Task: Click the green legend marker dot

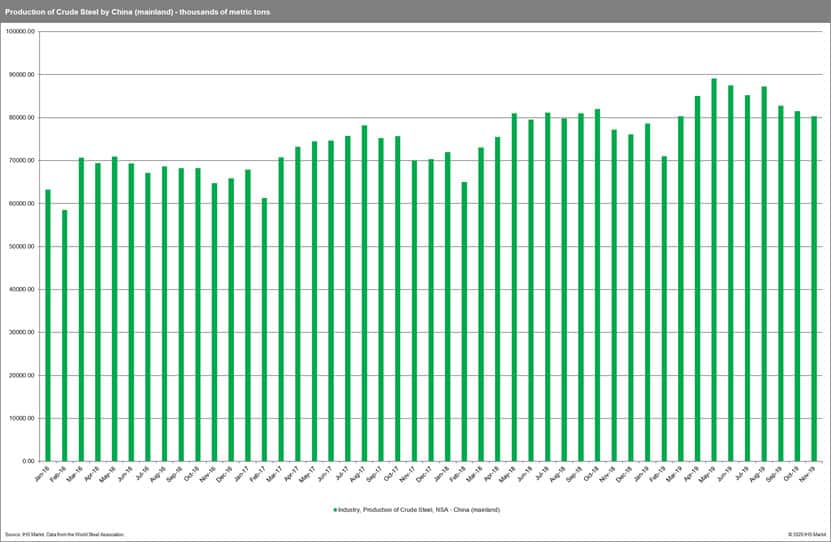Action: pos(334,510)
